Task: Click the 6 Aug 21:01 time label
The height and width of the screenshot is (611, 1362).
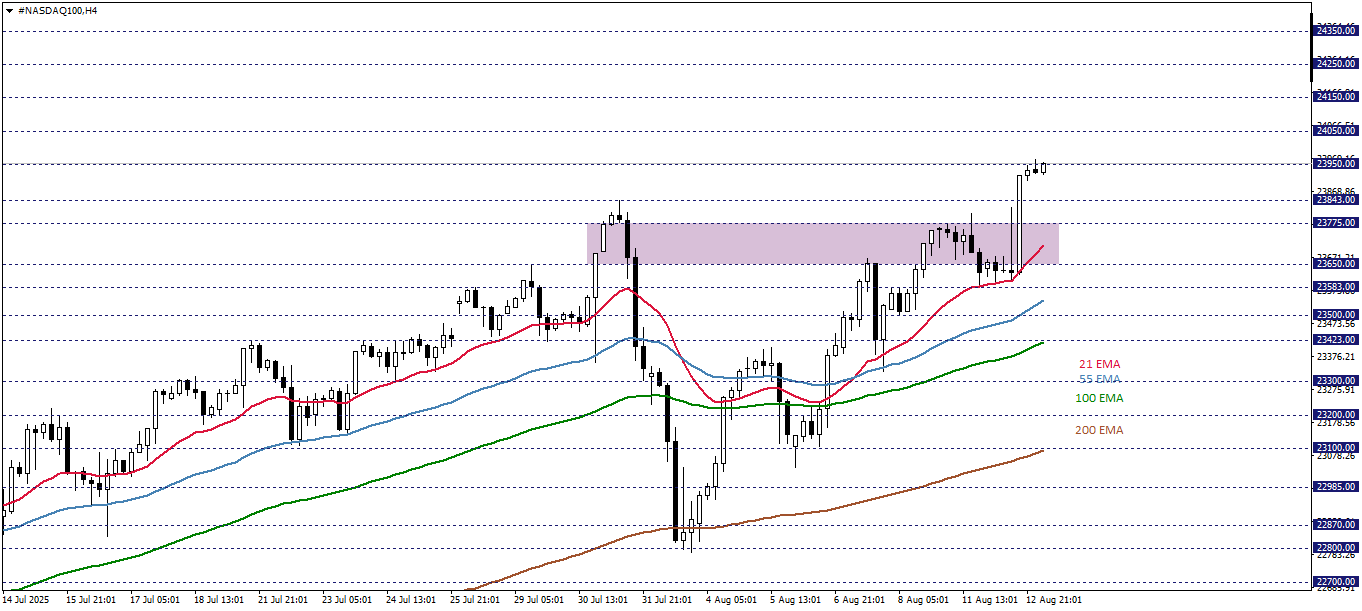Action: (x=858, y=600)
